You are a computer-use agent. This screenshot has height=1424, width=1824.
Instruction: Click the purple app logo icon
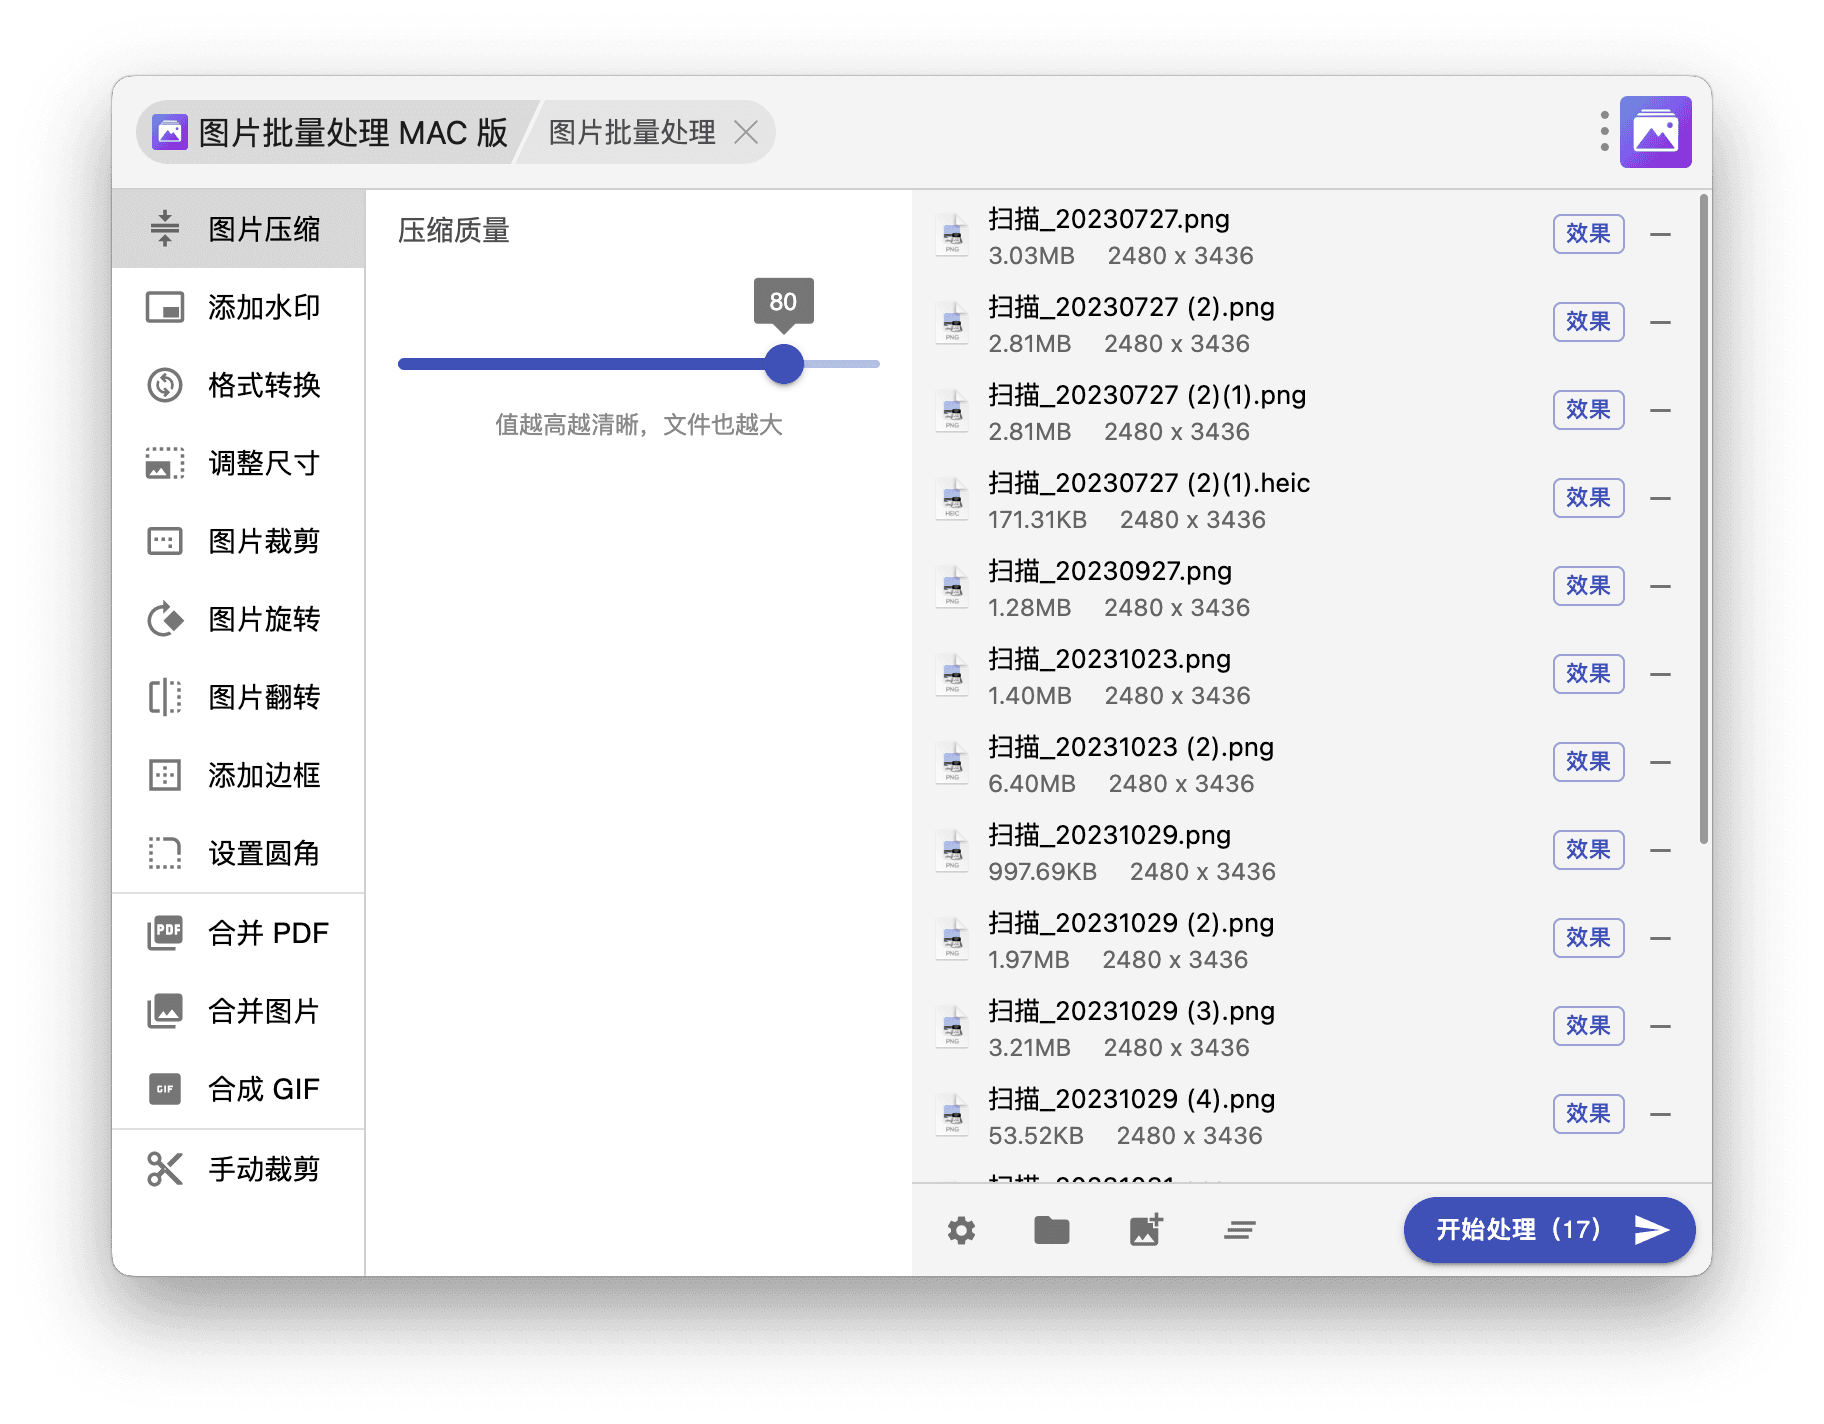(1656, 132)
